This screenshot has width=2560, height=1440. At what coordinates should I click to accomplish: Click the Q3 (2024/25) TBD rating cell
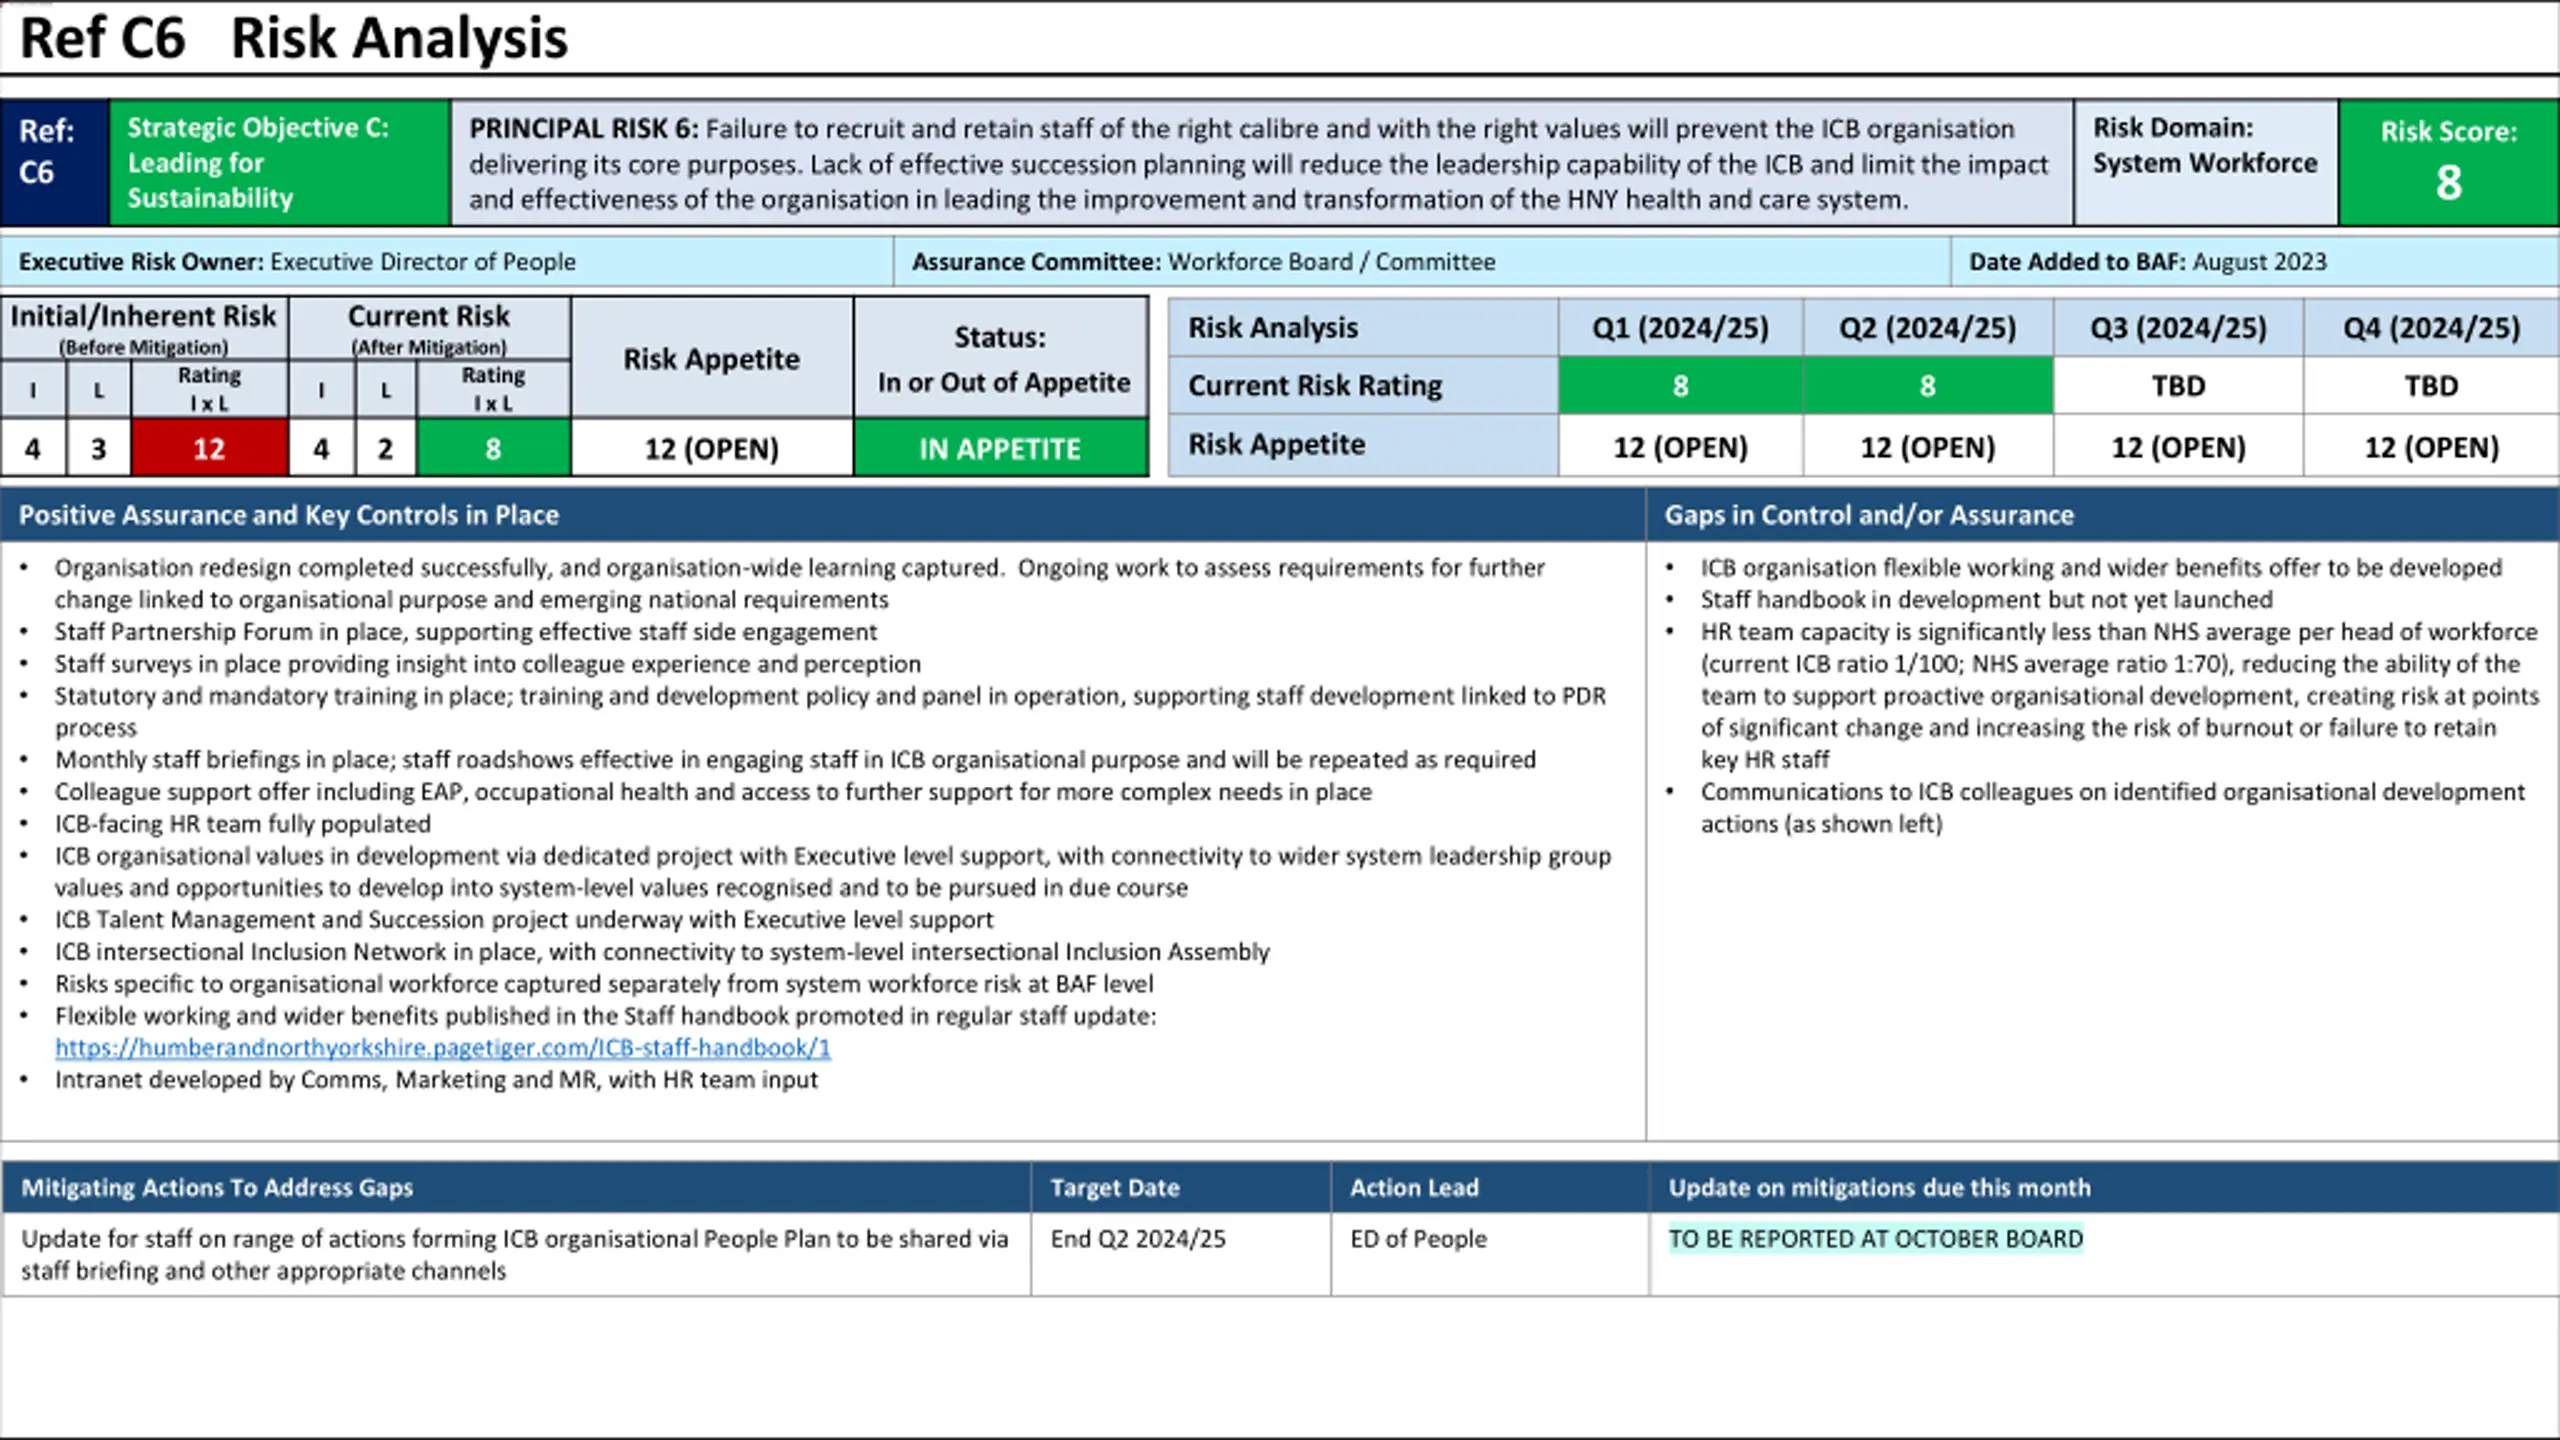(2178, 386)
